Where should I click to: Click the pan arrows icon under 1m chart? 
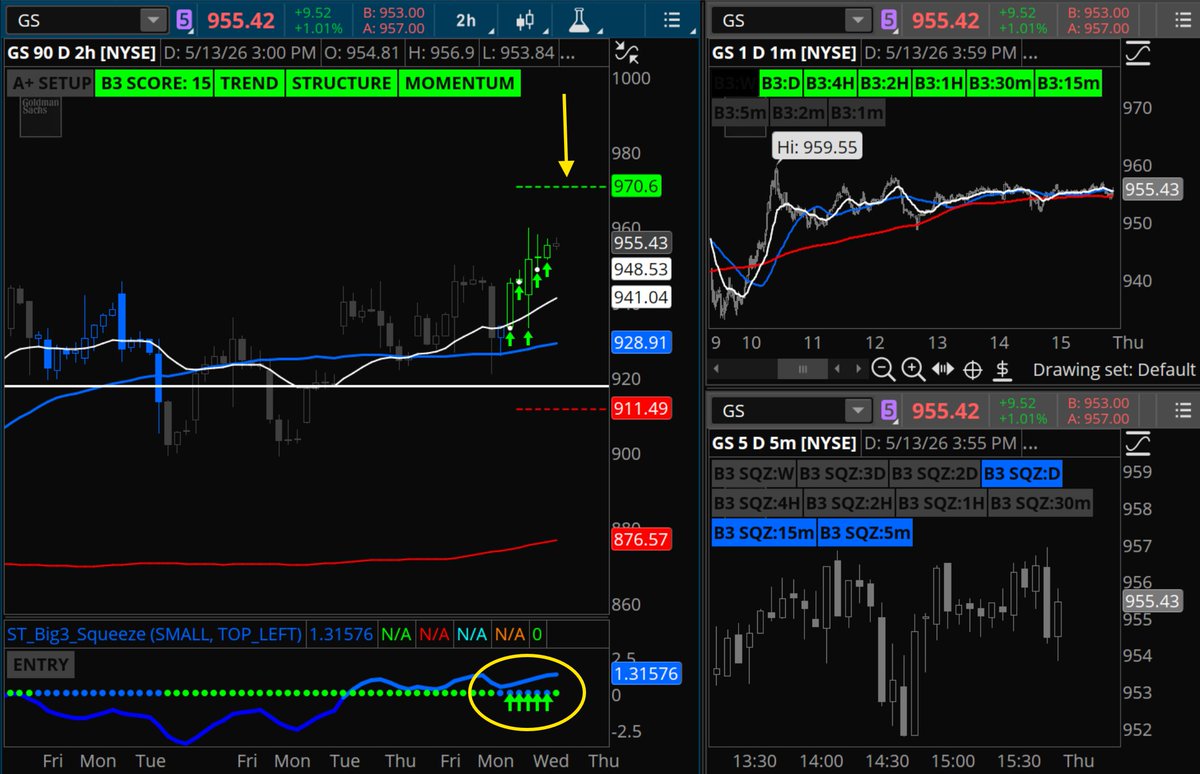click(x=943, y=369)
